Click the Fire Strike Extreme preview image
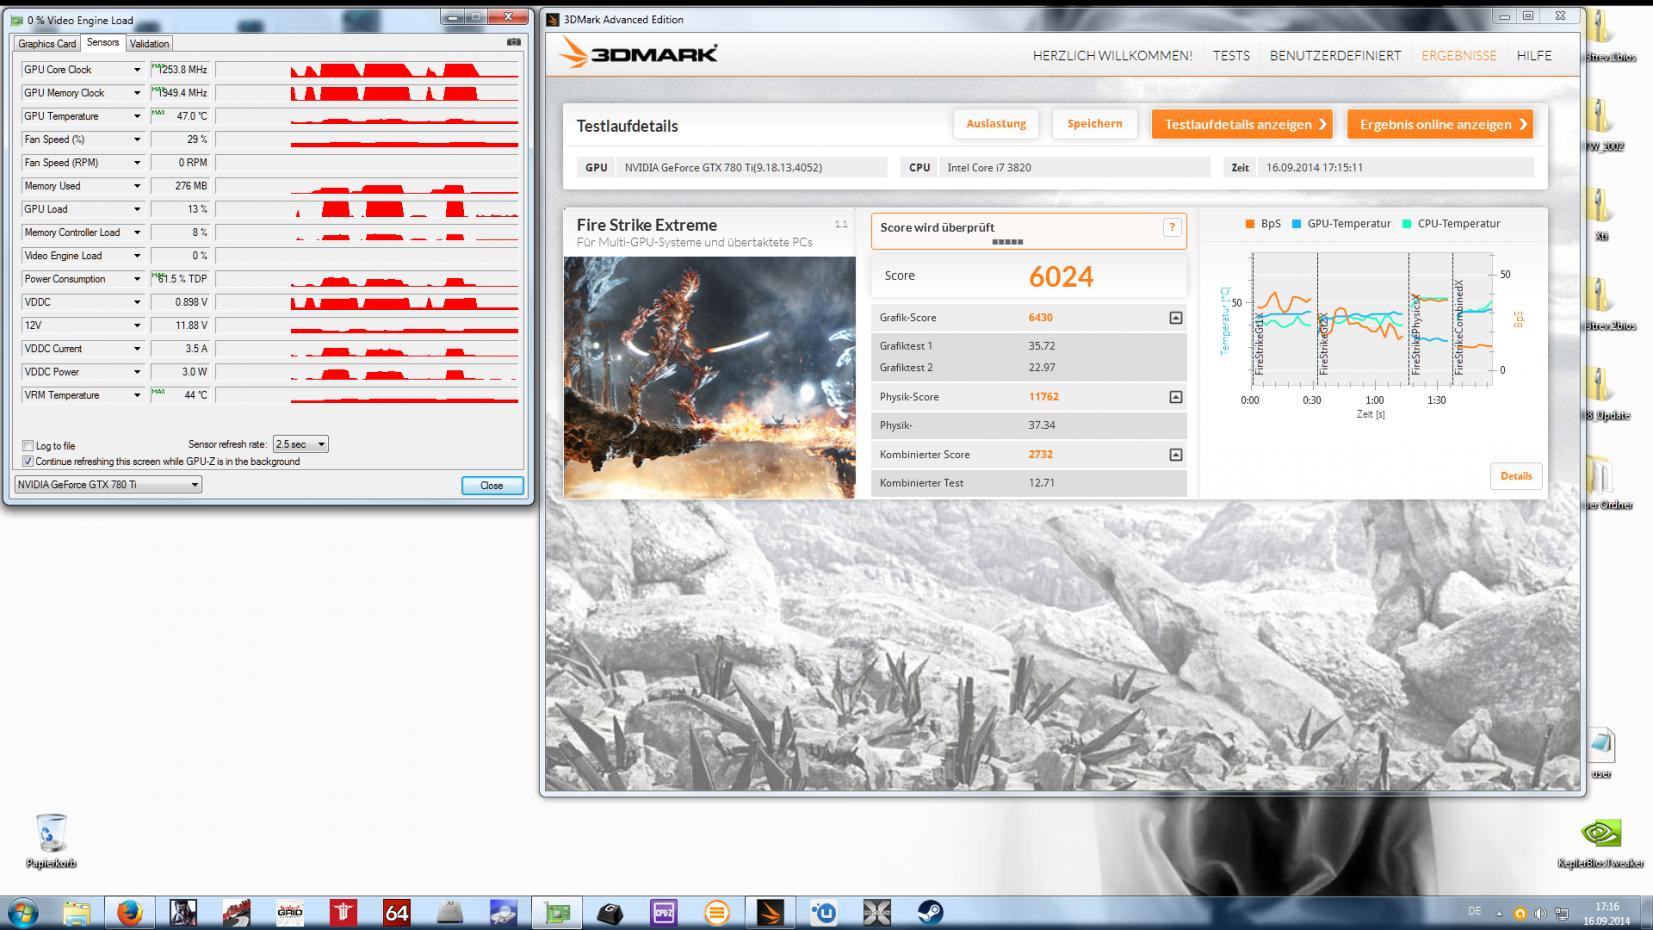The height and width of the screenshot is (930, 1653). click(710, 377)
